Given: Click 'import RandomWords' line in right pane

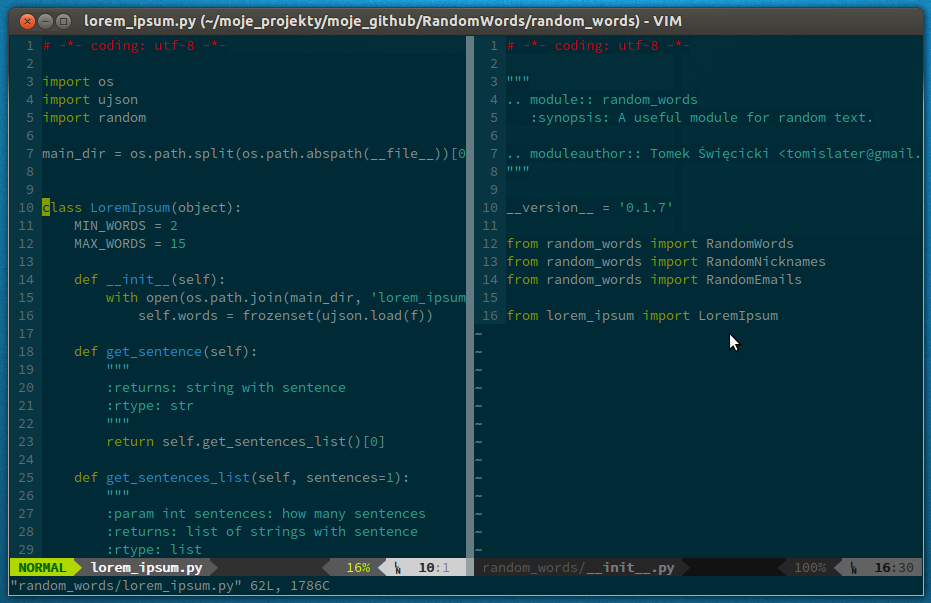Looking at the screenshot, I should 650,244.
